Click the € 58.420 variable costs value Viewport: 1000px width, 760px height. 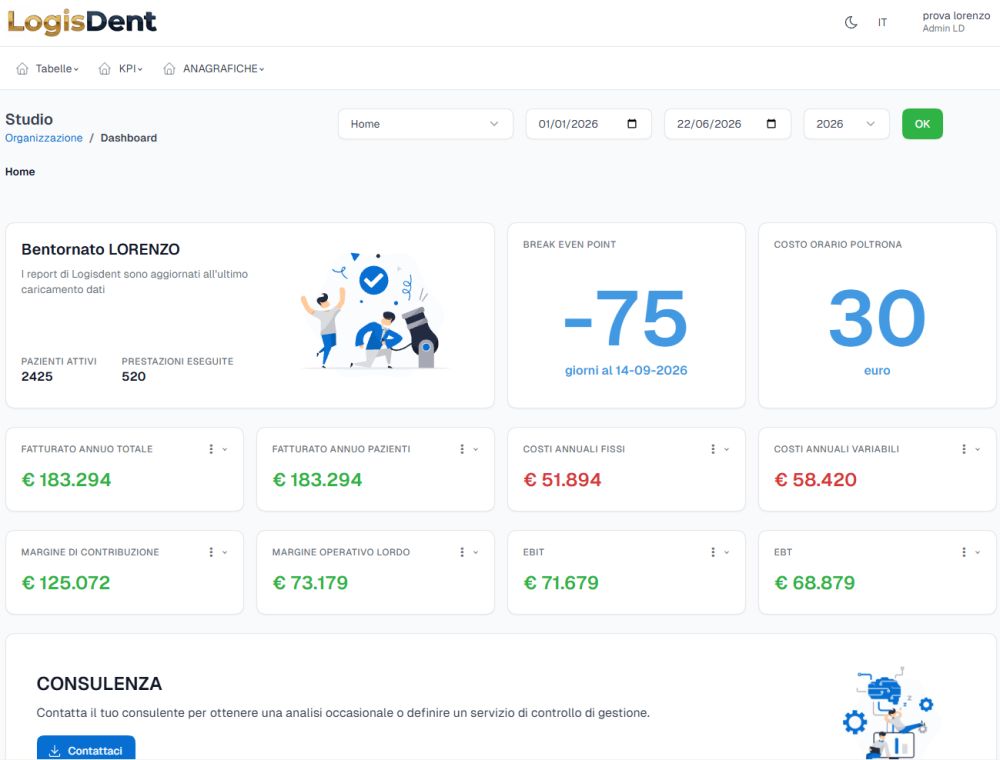click(x=815, y=479)
